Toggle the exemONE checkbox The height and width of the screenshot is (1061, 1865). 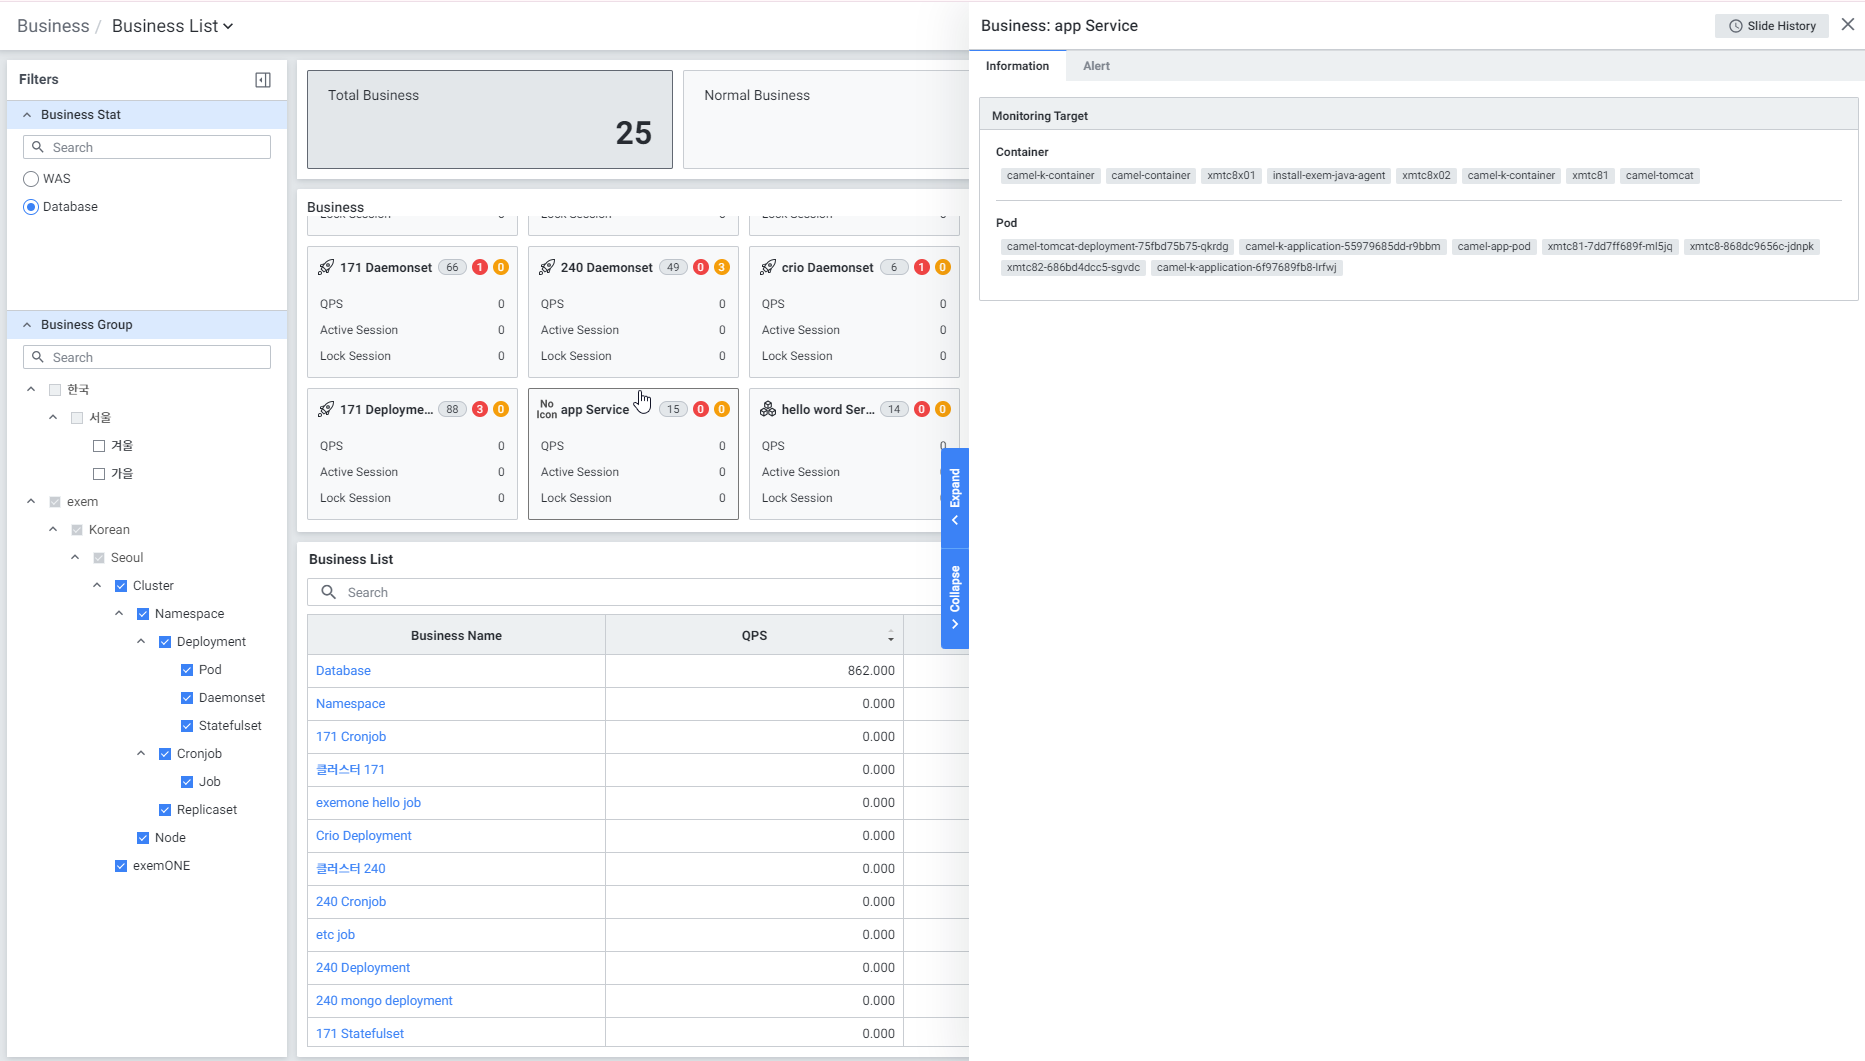pos(121,866)
